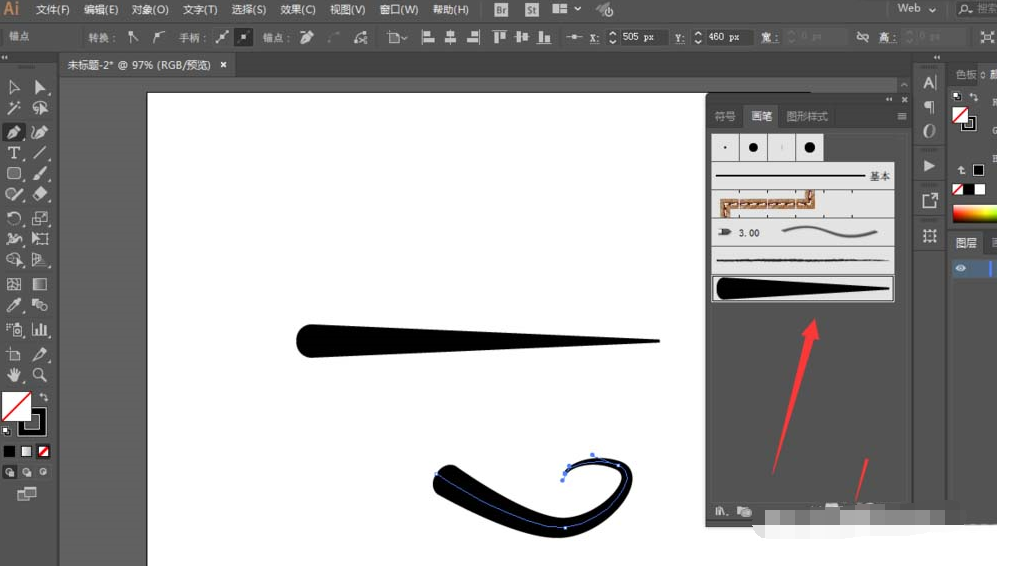Screen dimensions: 1017x566
Task: Select the Hand tool
Action: 14,375
